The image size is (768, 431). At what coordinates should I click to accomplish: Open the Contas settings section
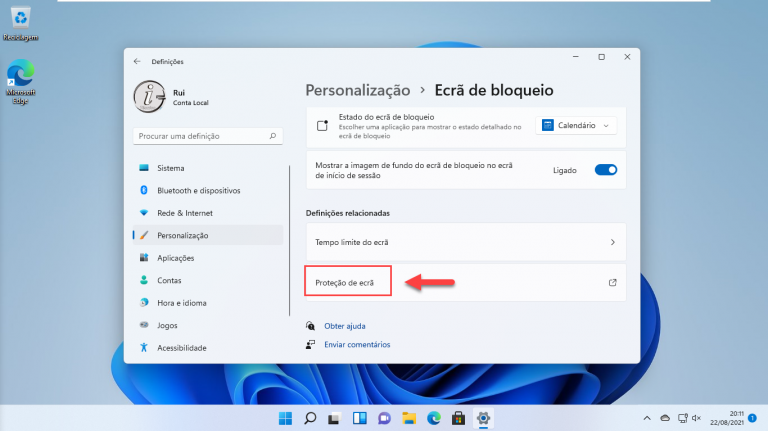coord(208,281)
